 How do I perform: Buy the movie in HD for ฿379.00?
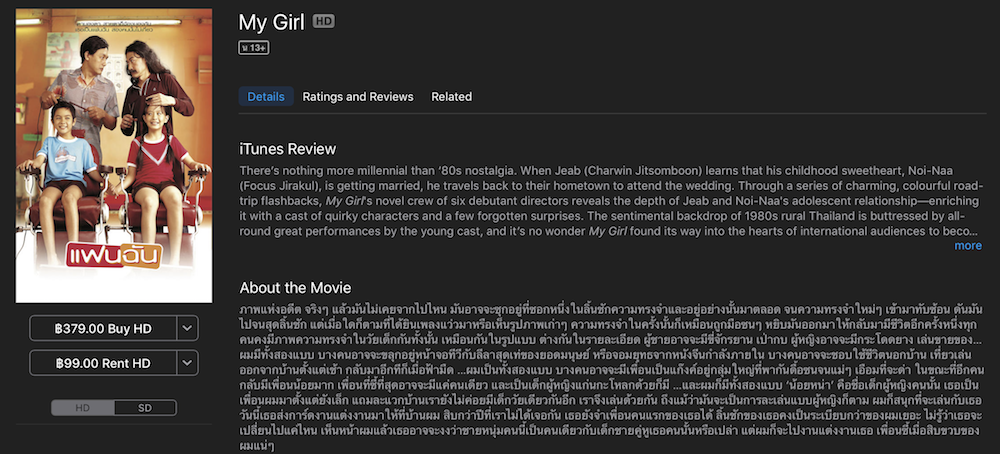(102, 328)
